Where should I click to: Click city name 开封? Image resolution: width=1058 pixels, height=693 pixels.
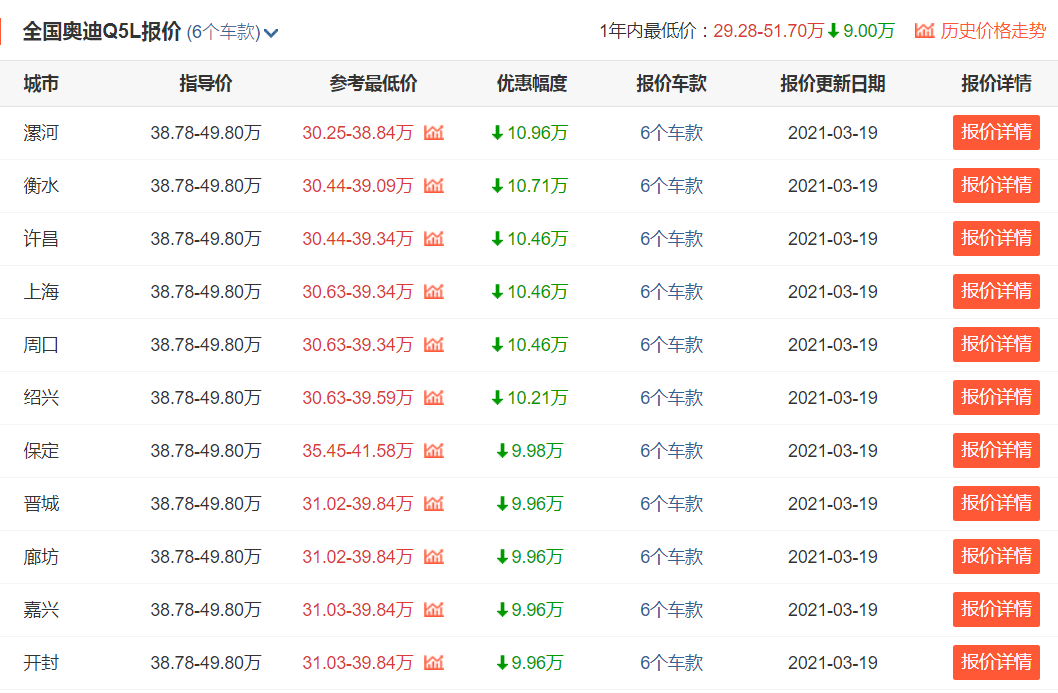41,663
